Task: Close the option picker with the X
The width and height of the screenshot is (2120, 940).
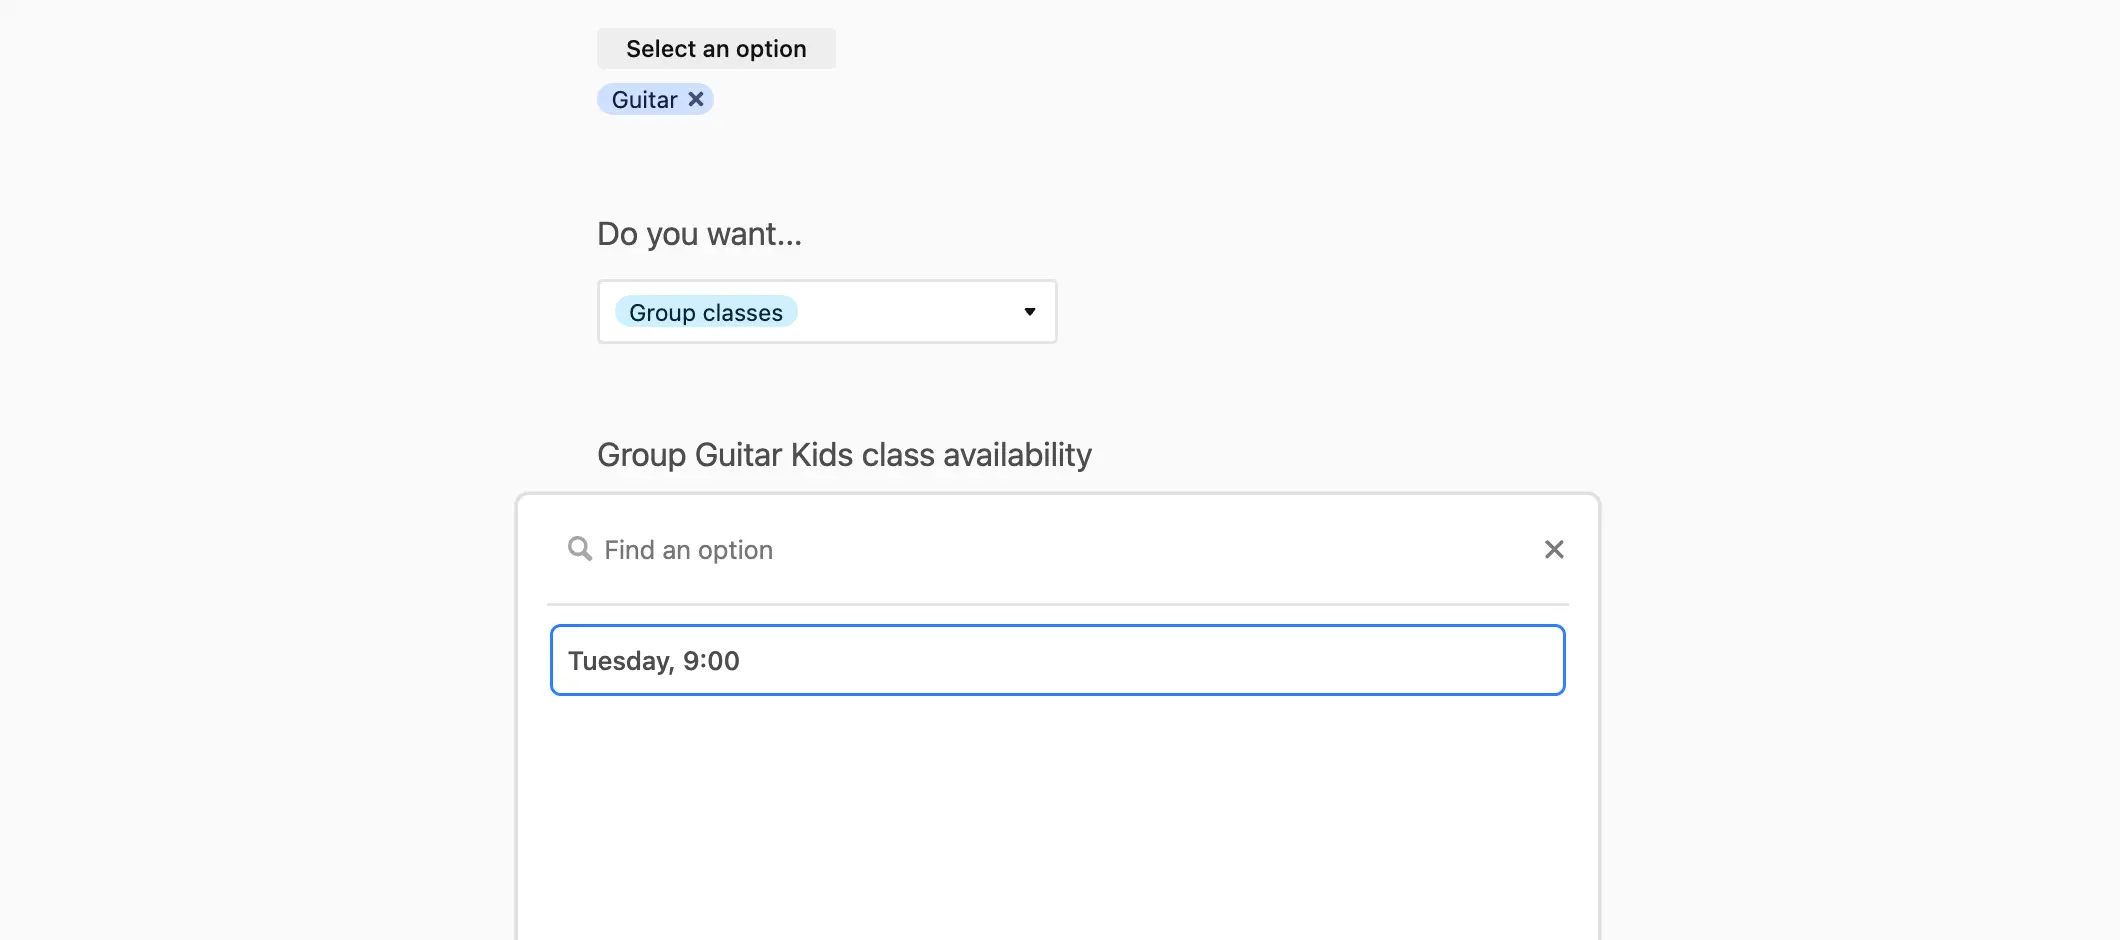Action: (1554, 549)
